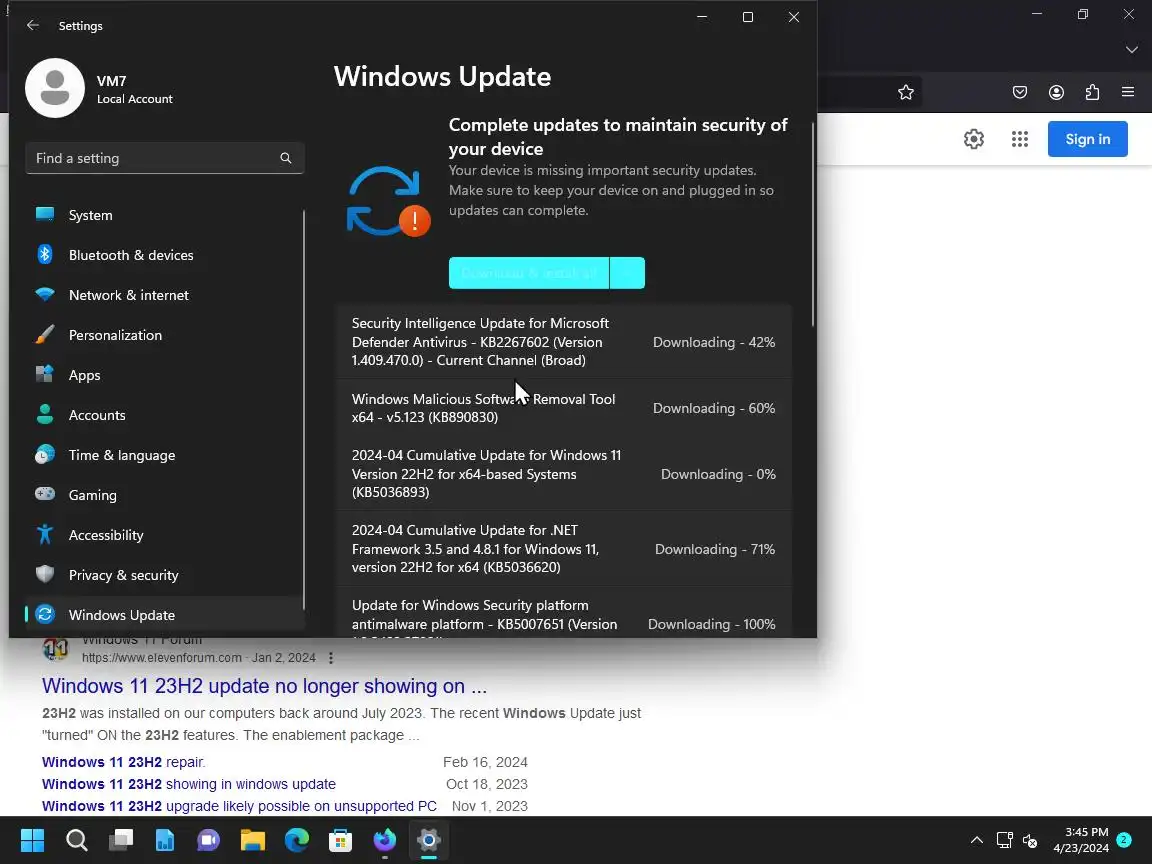Expand the browser tab list chevron
This screenshot has width=1152, height=864.
point(1131,49)
